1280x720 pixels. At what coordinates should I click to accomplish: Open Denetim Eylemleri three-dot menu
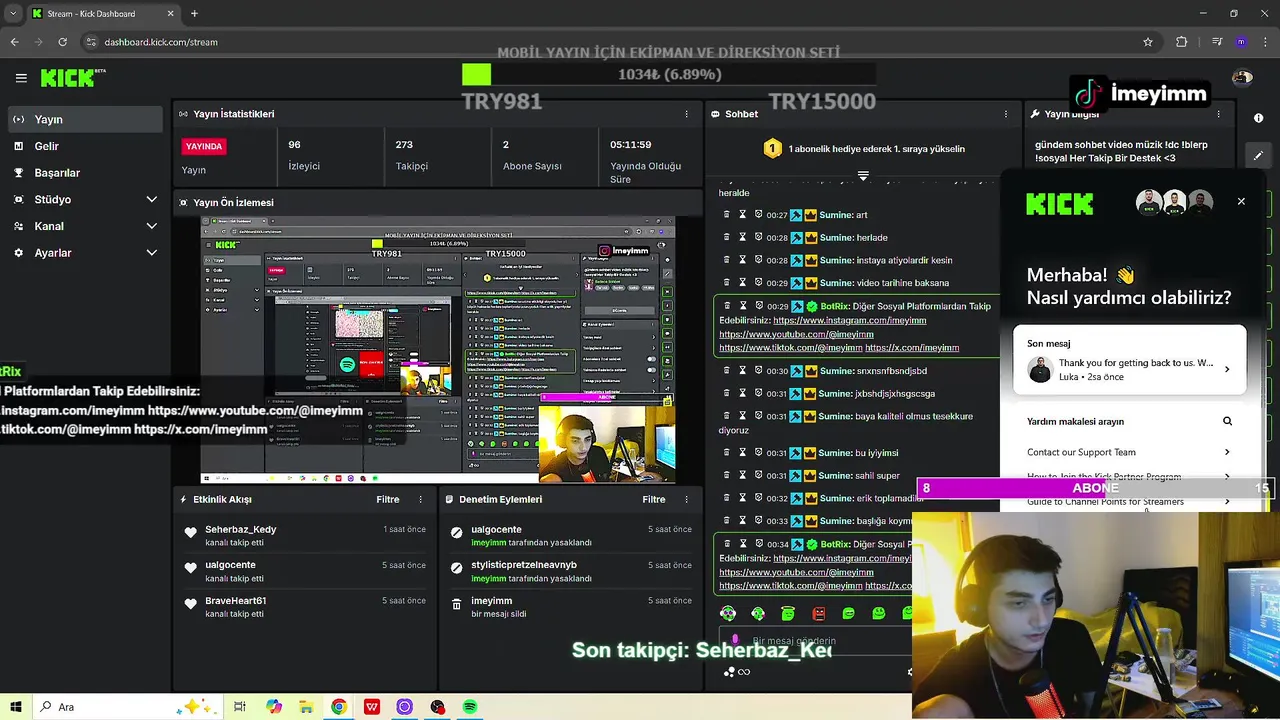(686, 499)
